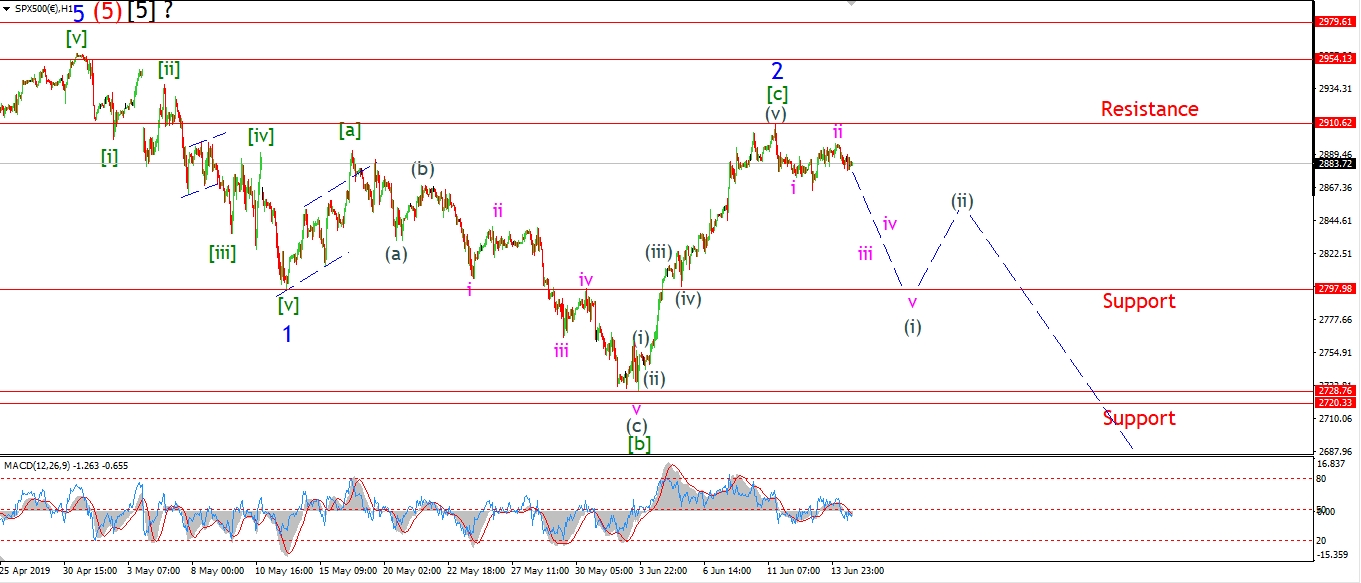1361x583 pixels.
Task: Select the current price 2883.72 label
Action: (x=1335, y=163)
